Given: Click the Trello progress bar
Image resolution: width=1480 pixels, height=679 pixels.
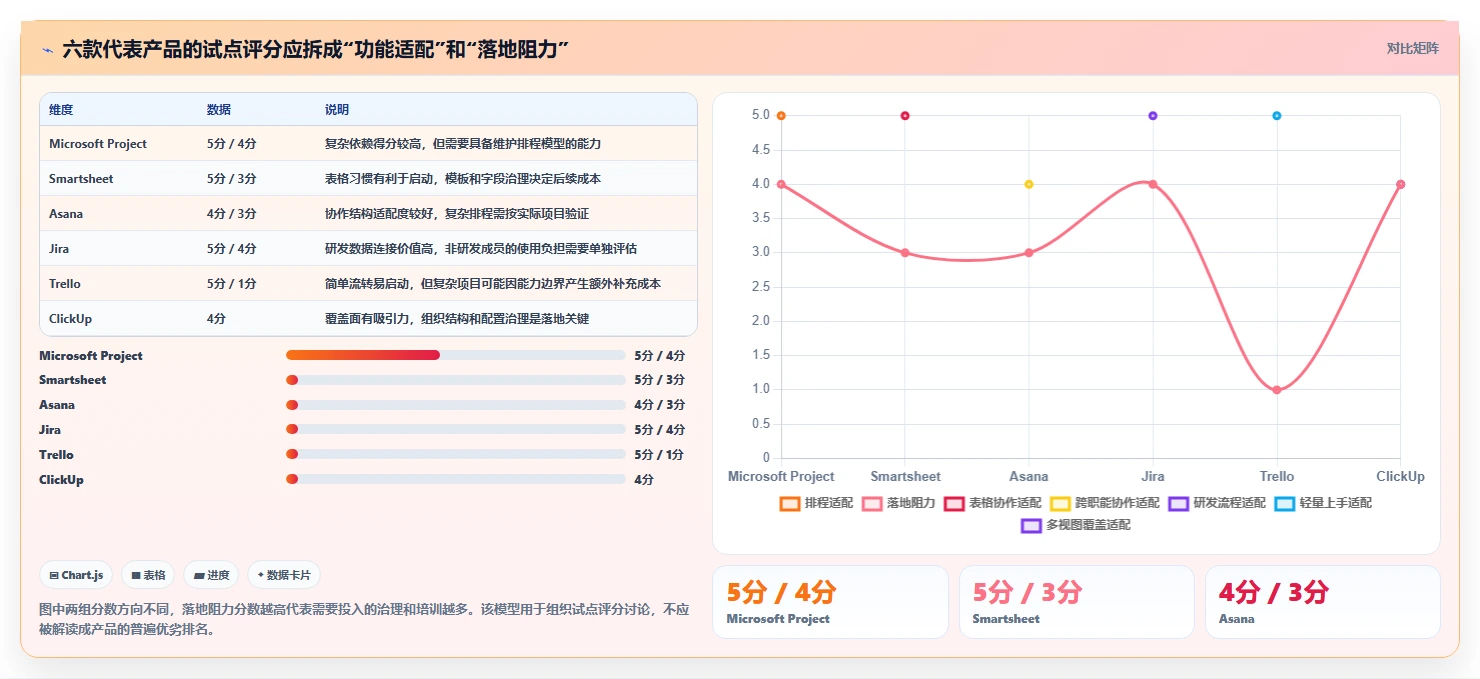Looking at the screenshot, I should tap(456, 455).
